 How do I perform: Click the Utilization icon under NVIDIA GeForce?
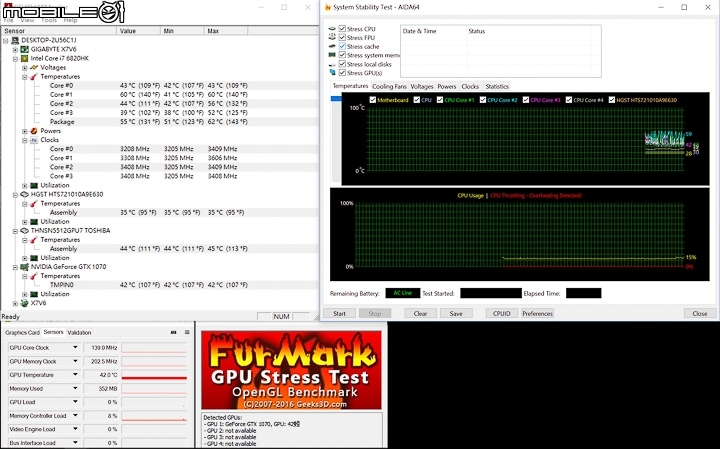pos(34,294)
